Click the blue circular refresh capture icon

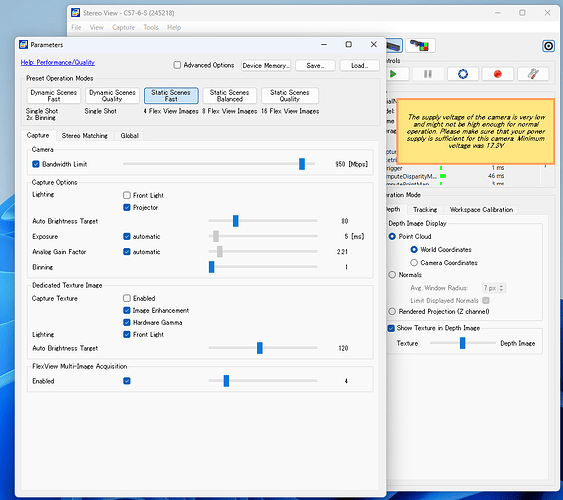(x=463, y=74)
